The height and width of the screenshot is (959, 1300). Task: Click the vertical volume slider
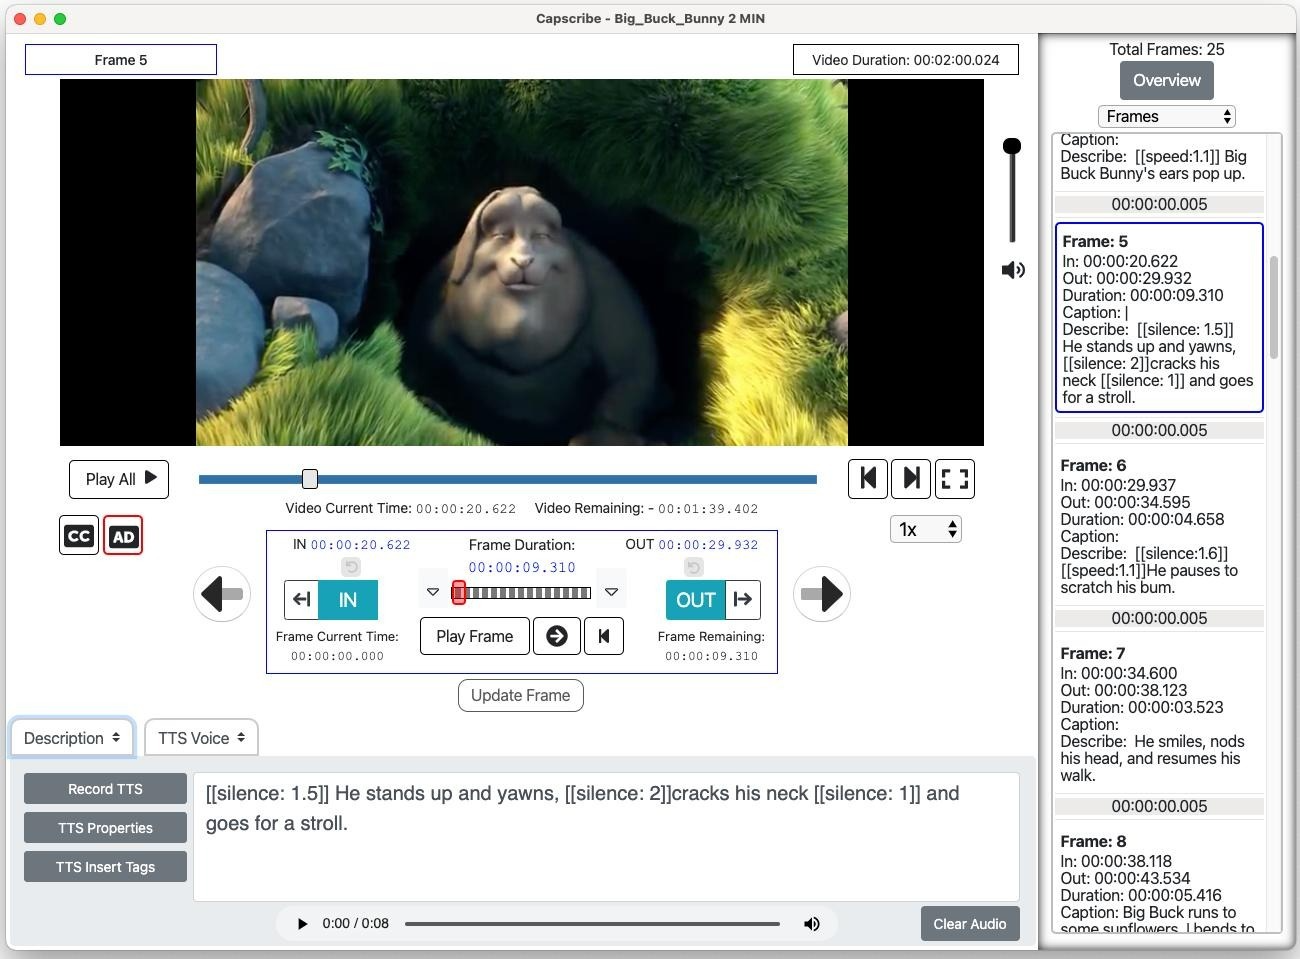click(x=1012, y=192)
